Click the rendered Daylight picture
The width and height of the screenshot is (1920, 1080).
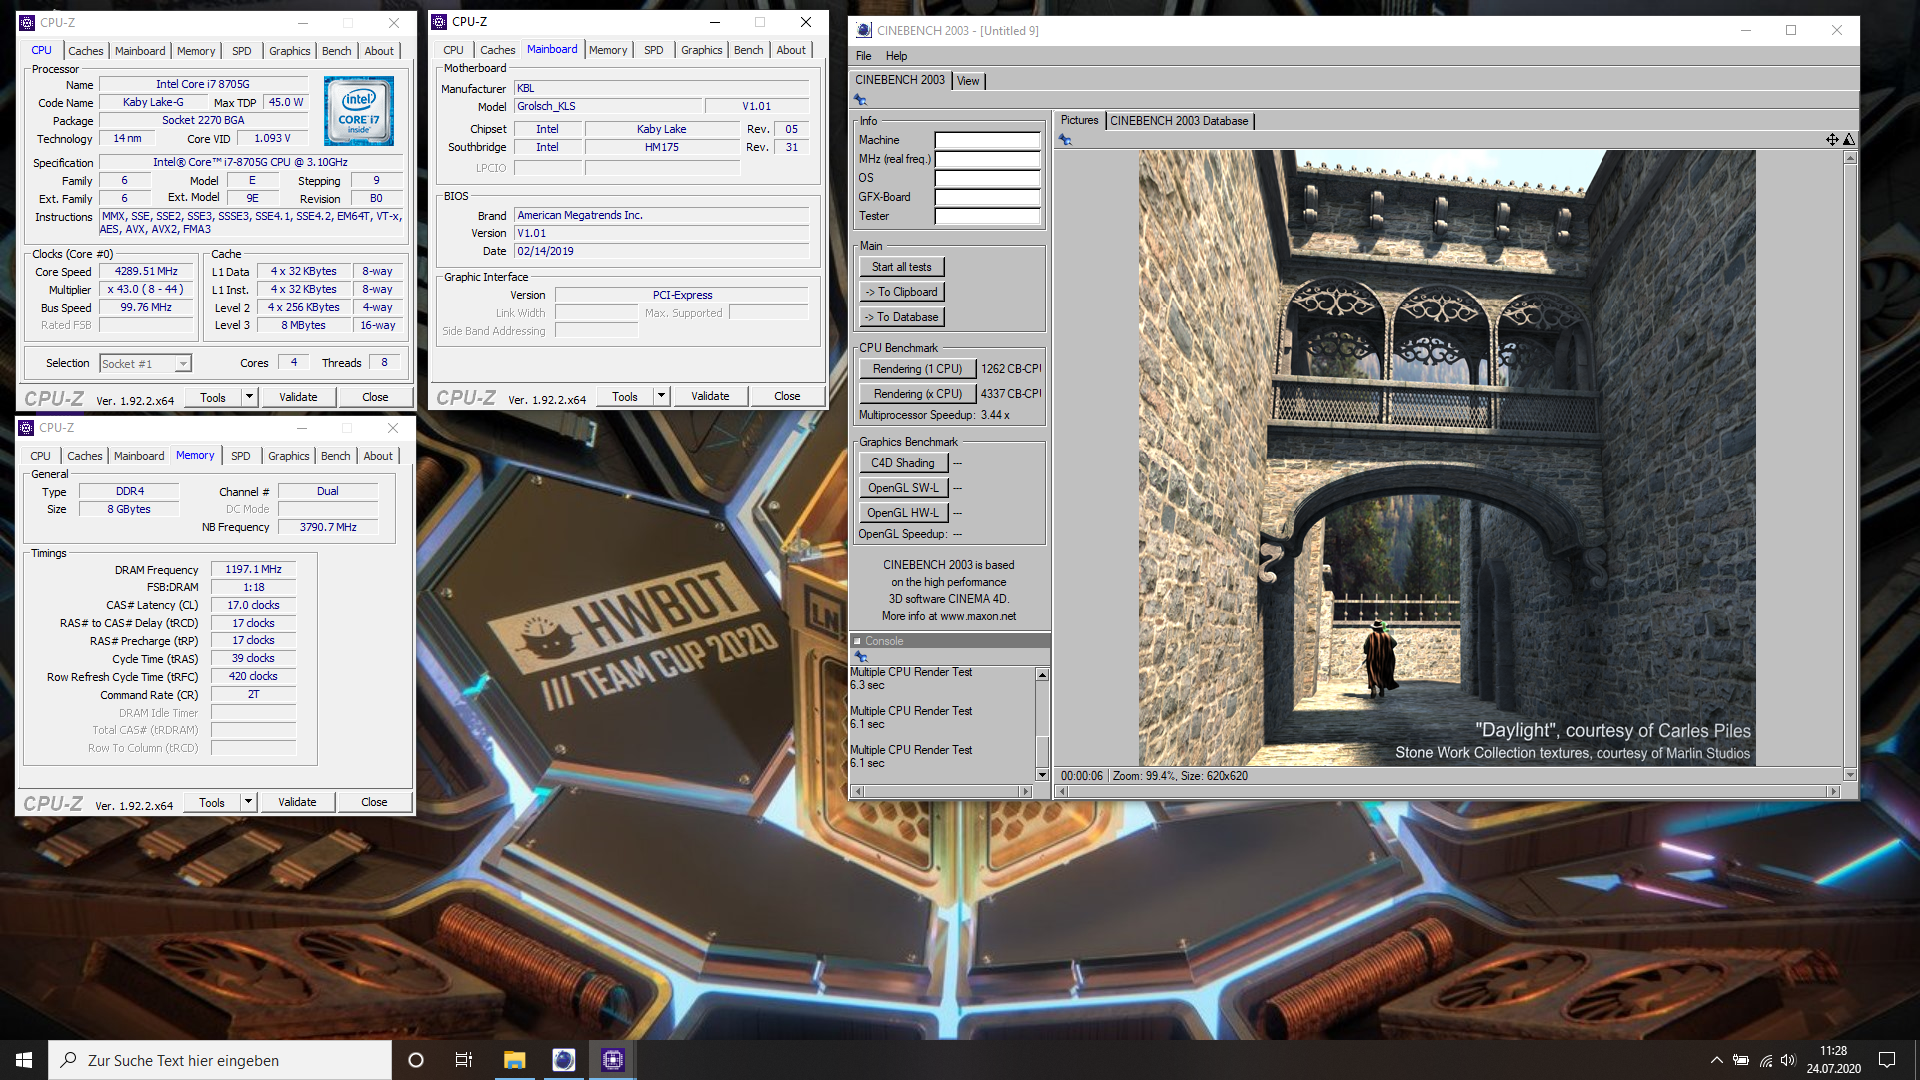(x=1447, y=458)
